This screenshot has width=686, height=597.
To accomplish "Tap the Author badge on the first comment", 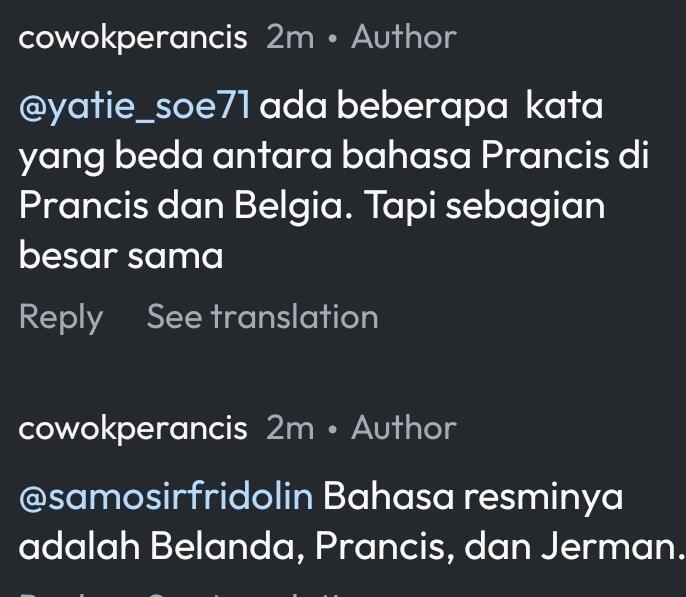I will 404,38.
